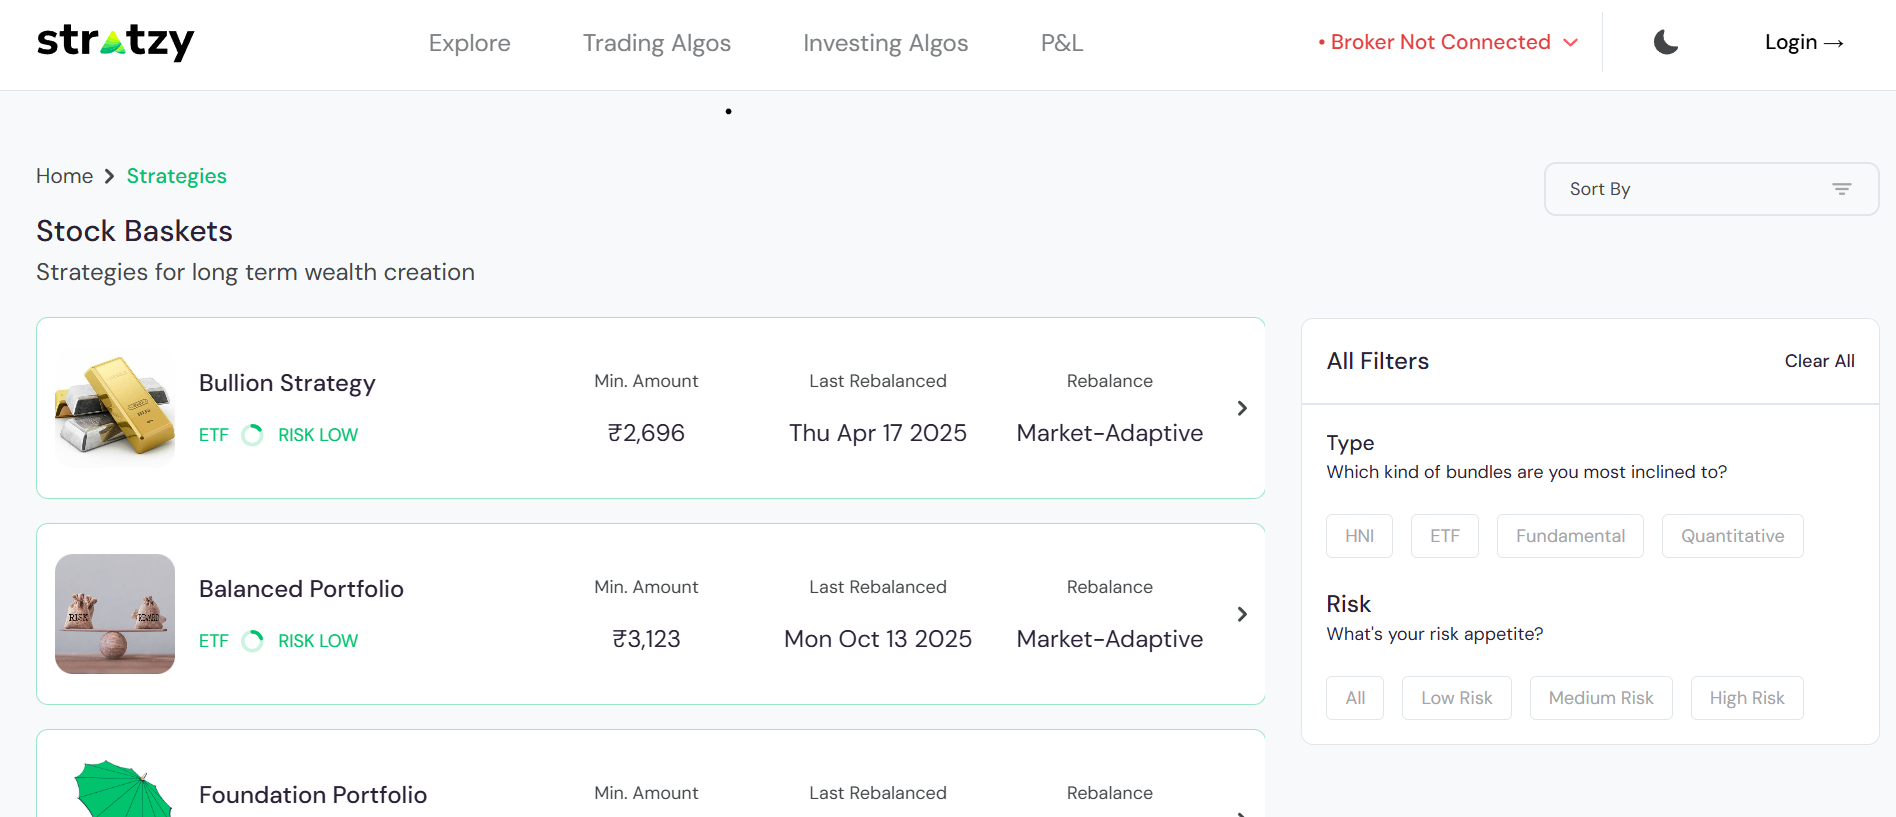Click the Stratzy logo
This screenshot has height=817, width=1896.
pos(116,42)
